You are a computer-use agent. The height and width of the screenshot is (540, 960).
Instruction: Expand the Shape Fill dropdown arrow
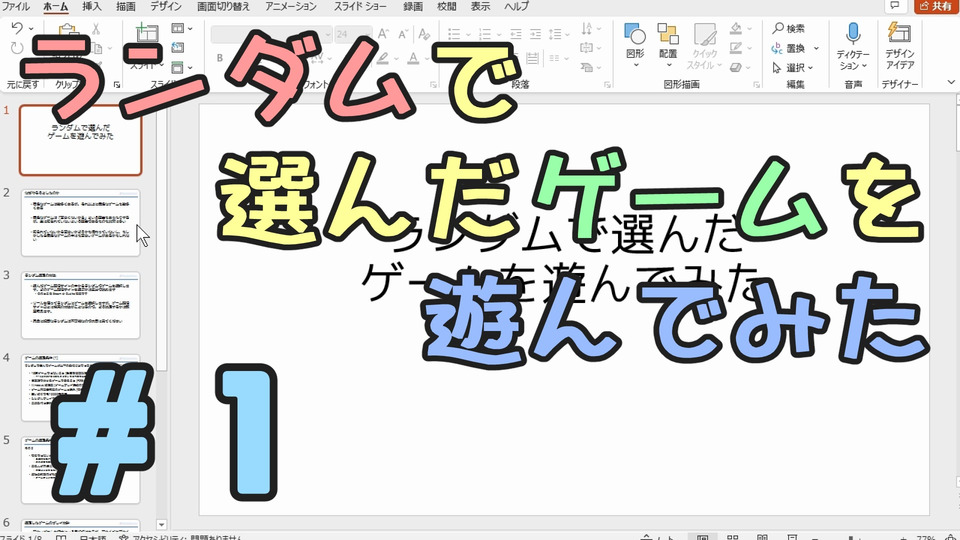pyautogui.click(x=749, y=29)
